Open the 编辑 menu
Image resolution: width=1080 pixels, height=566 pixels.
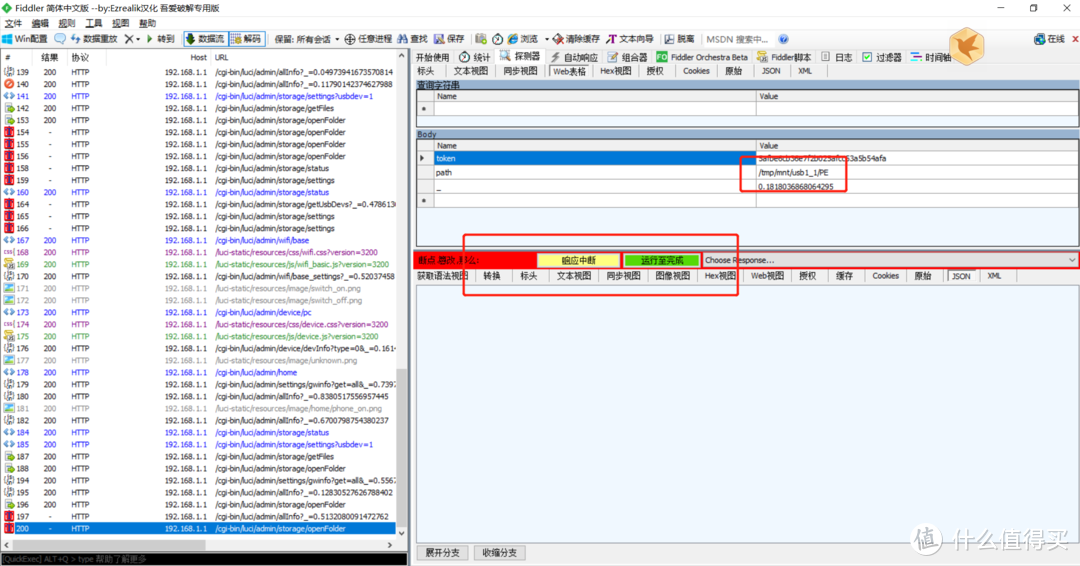(40, 23)
